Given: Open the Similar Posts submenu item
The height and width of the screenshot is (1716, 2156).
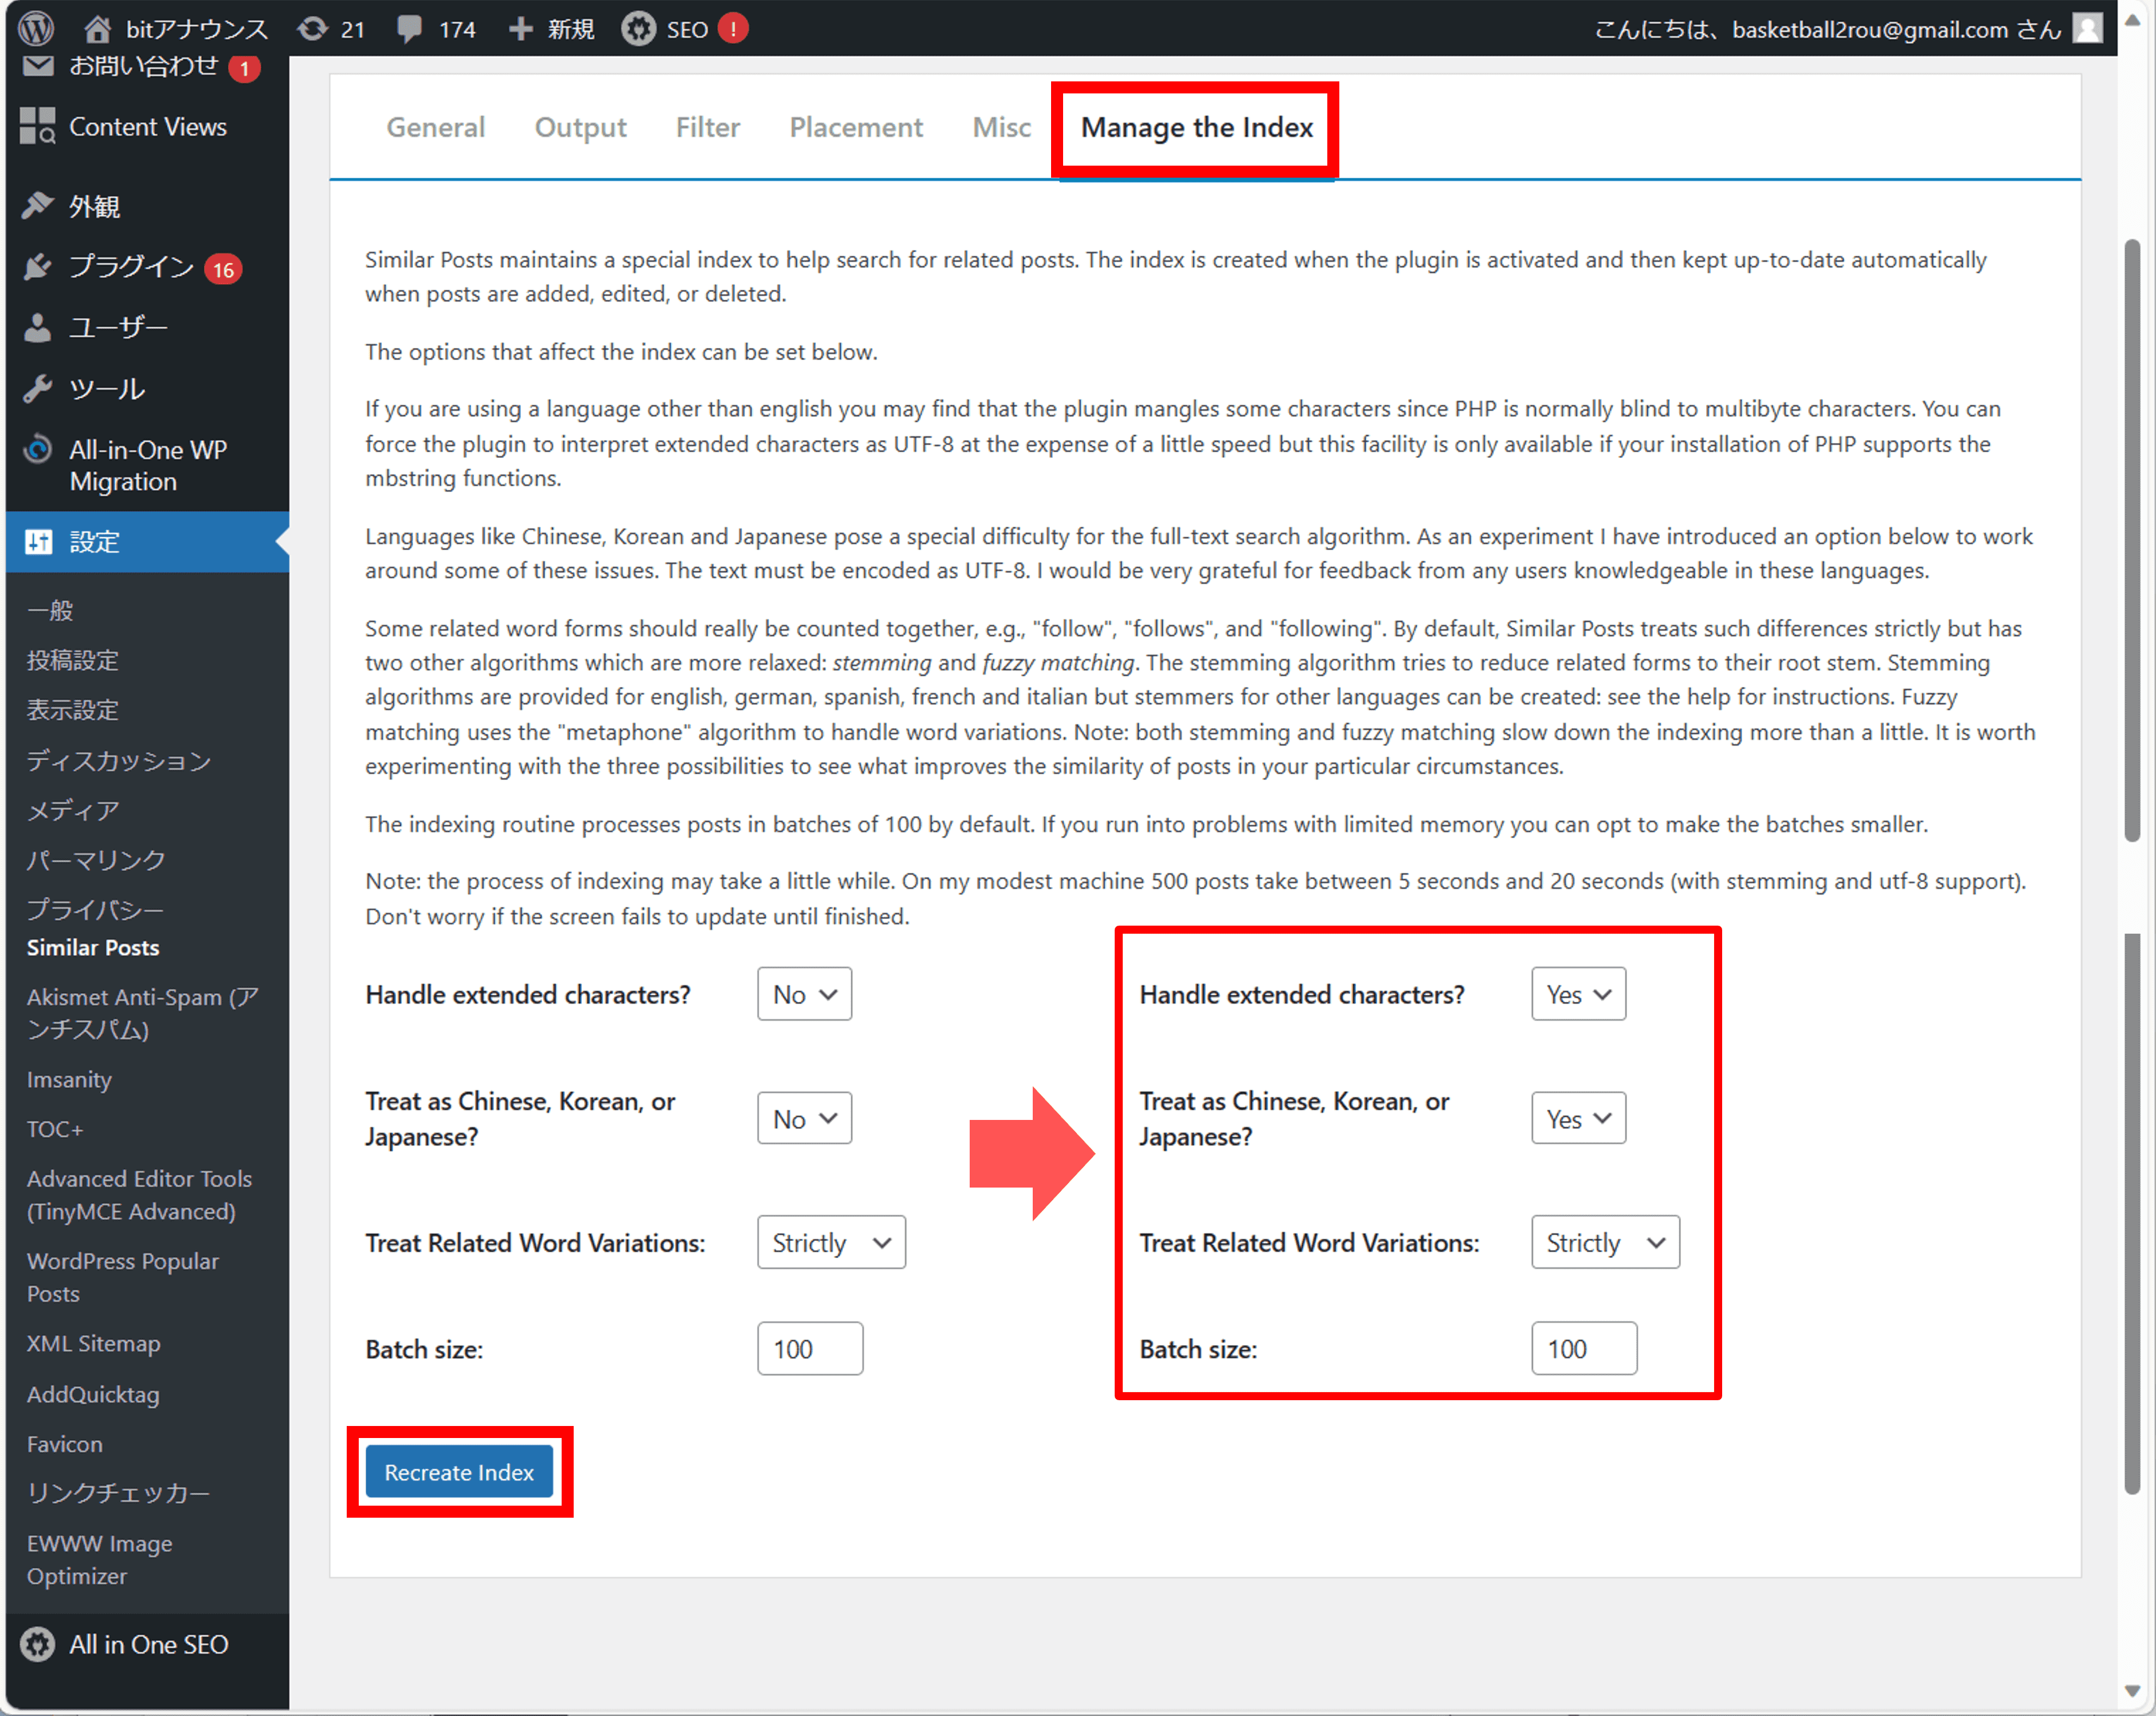Looking at the screenshot, I should pos(93,947).
